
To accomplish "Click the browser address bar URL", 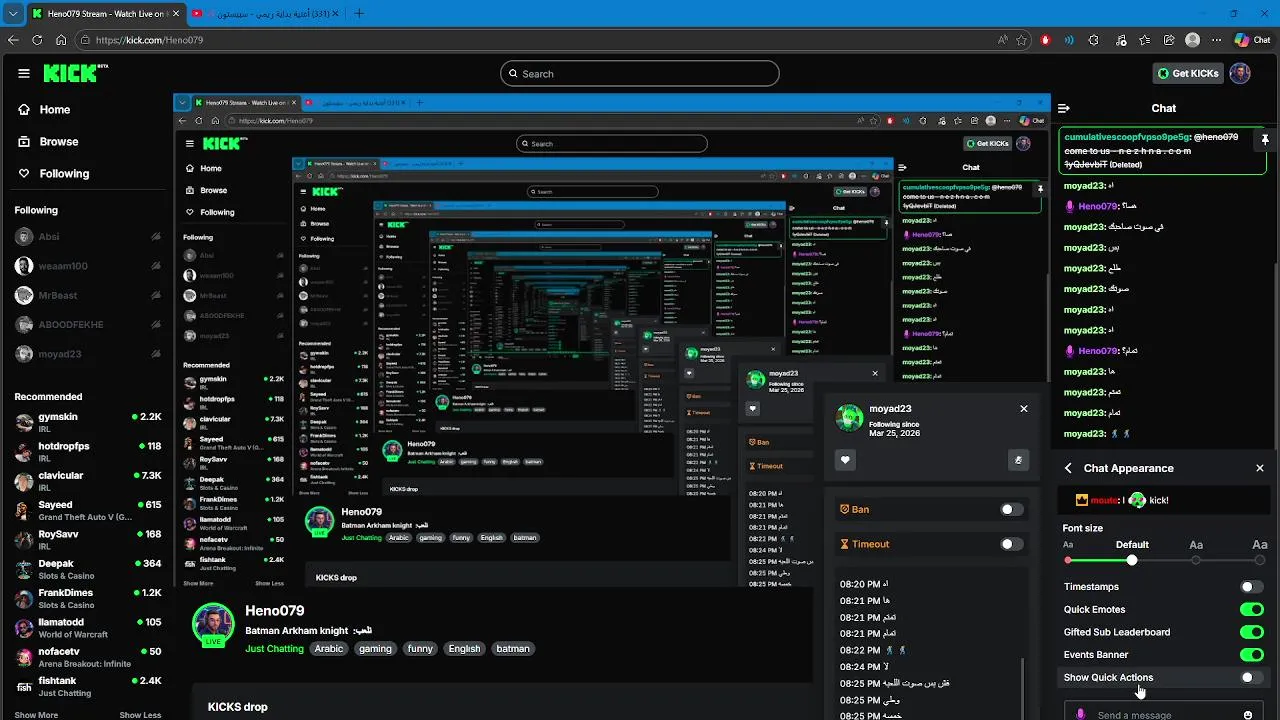I will [150, 40].
